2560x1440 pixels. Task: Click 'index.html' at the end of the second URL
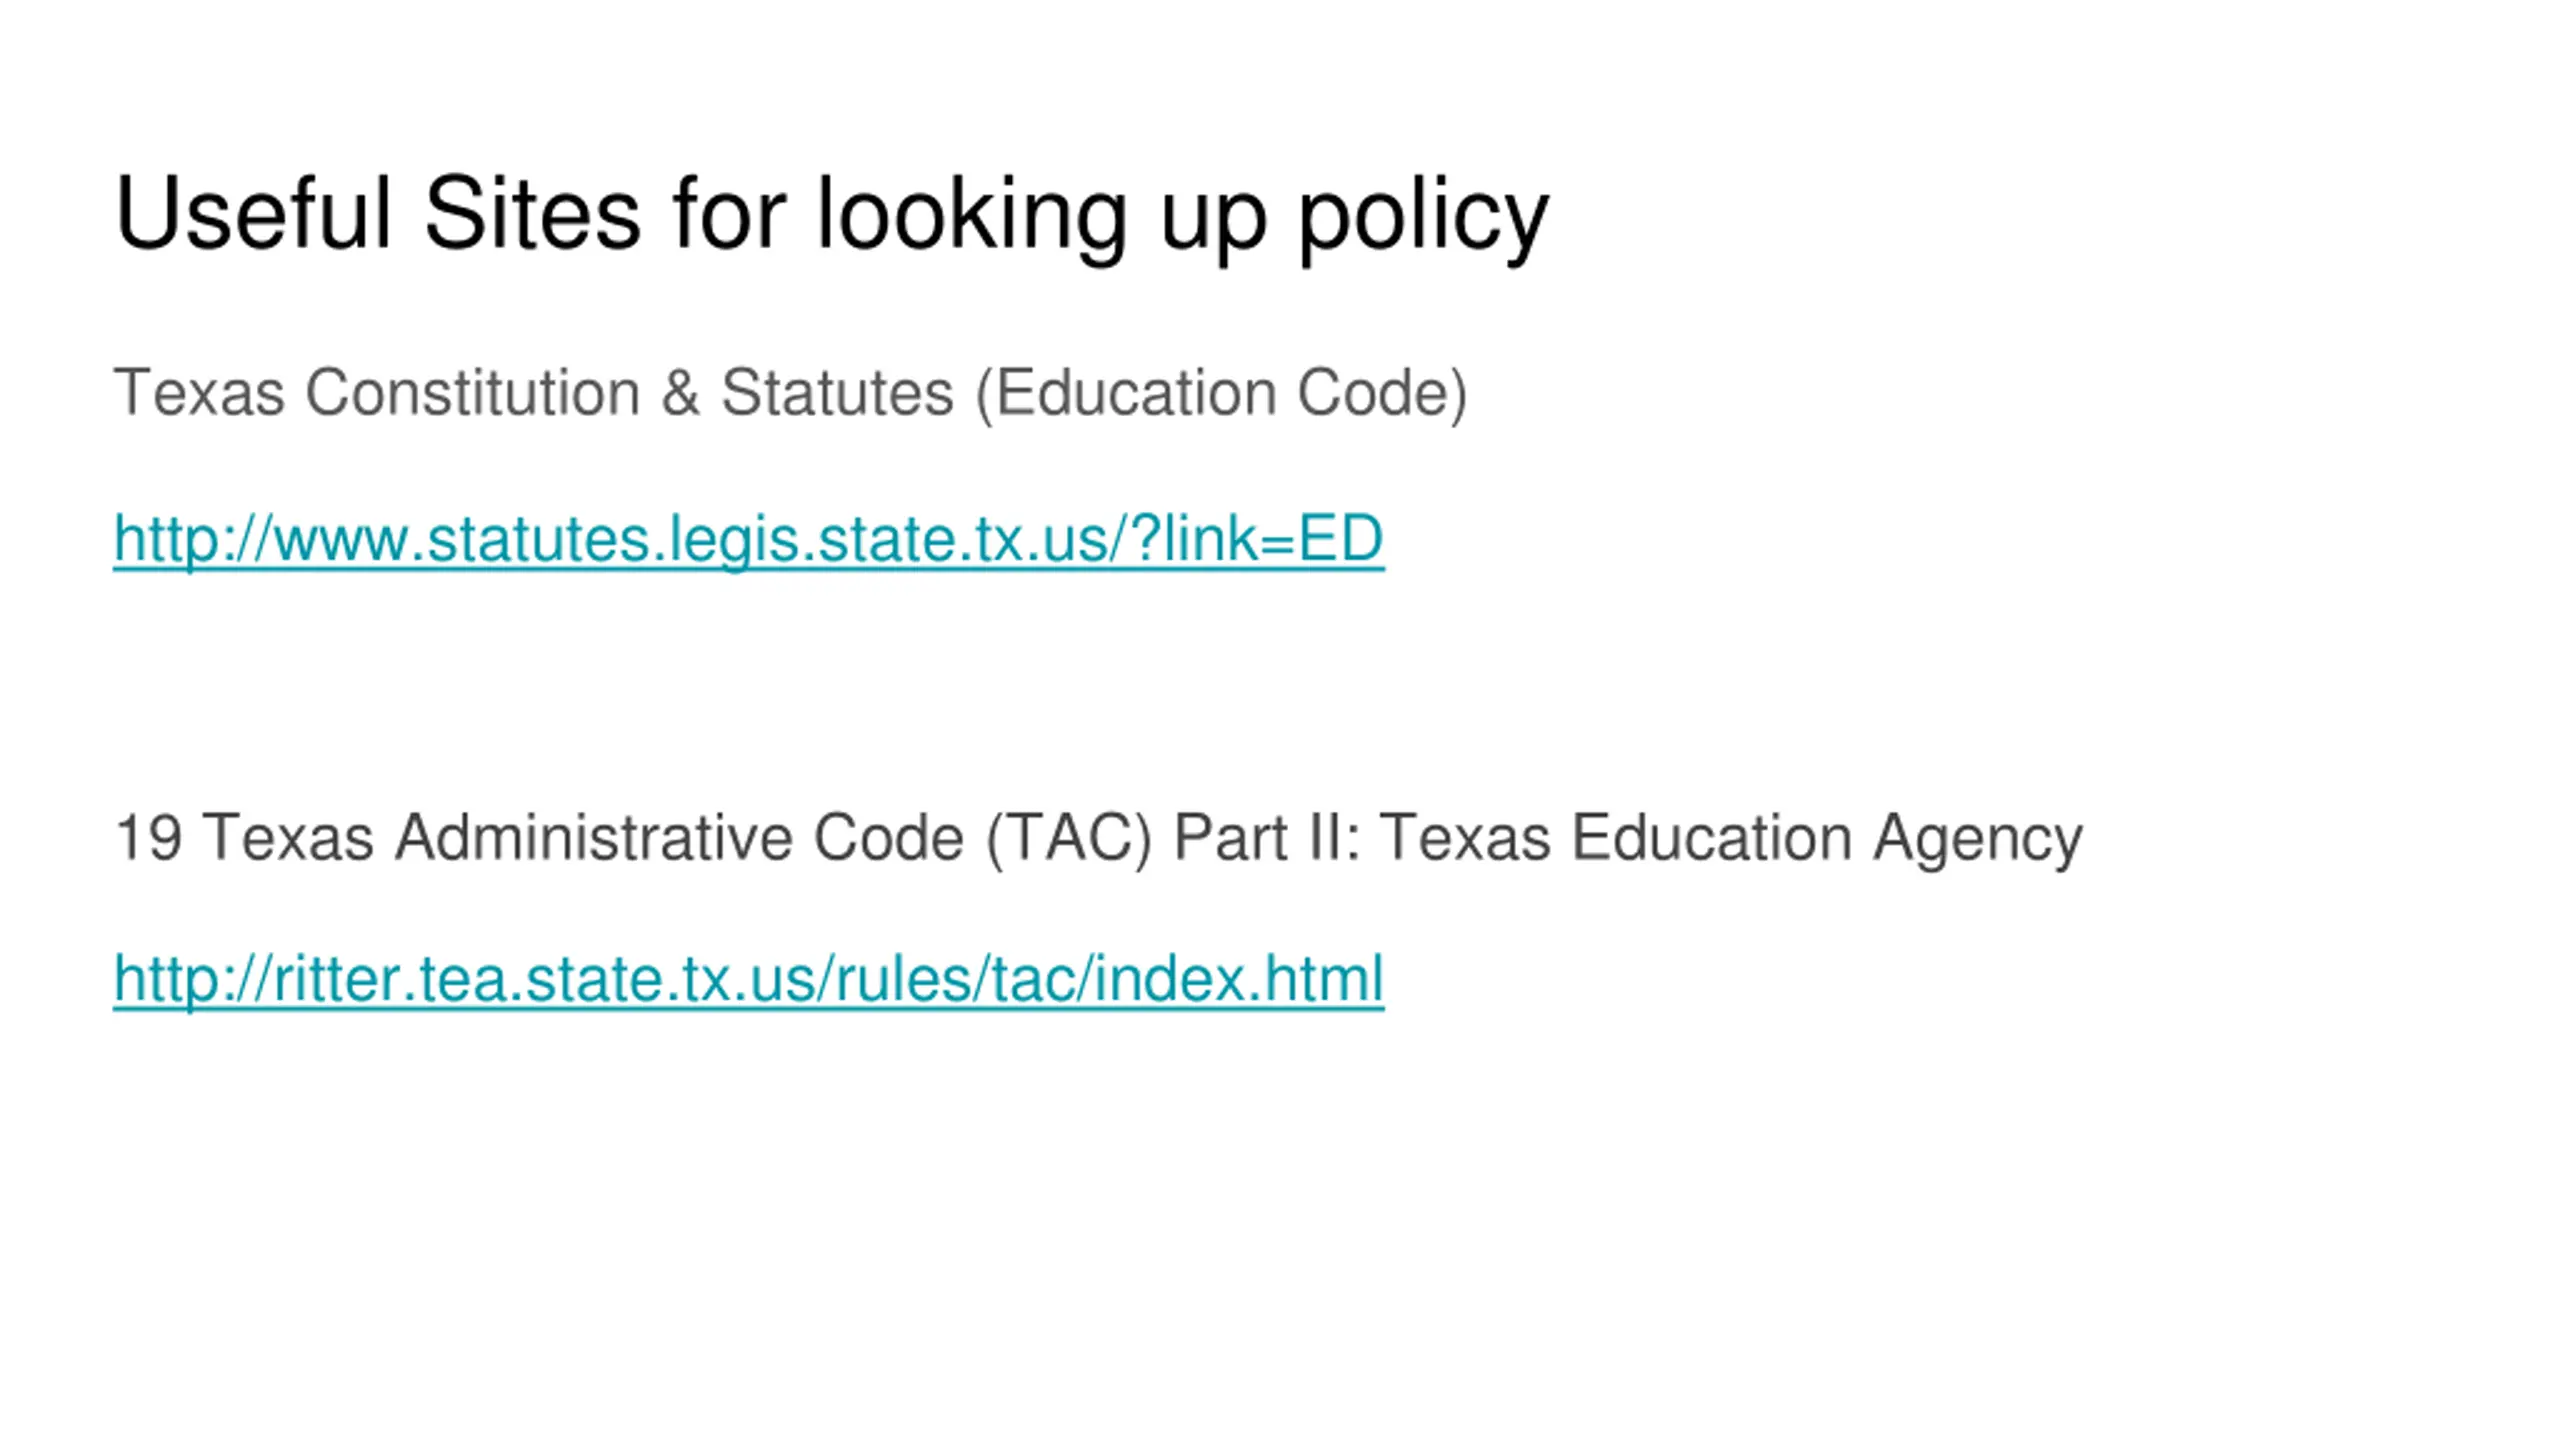(x=1239, y=979)
